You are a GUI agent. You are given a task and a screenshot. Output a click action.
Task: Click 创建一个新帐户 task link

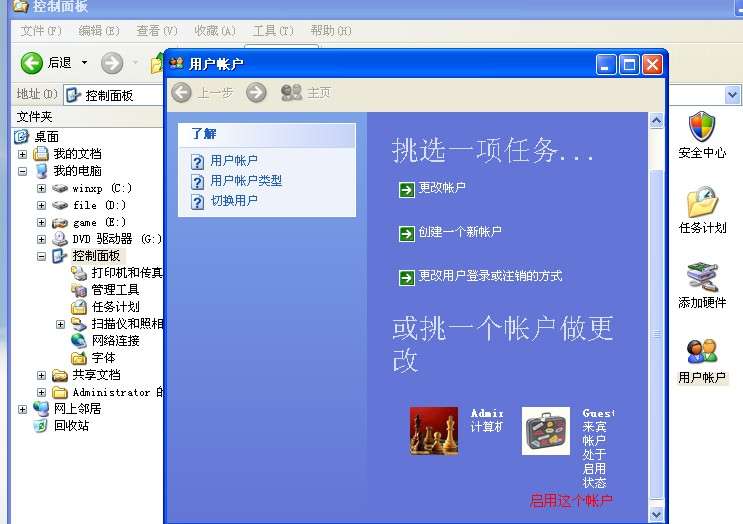tap(460, 232)
